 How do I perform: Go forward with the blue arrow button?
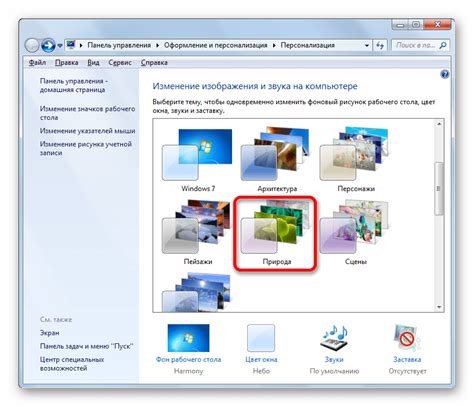point(48,45)
